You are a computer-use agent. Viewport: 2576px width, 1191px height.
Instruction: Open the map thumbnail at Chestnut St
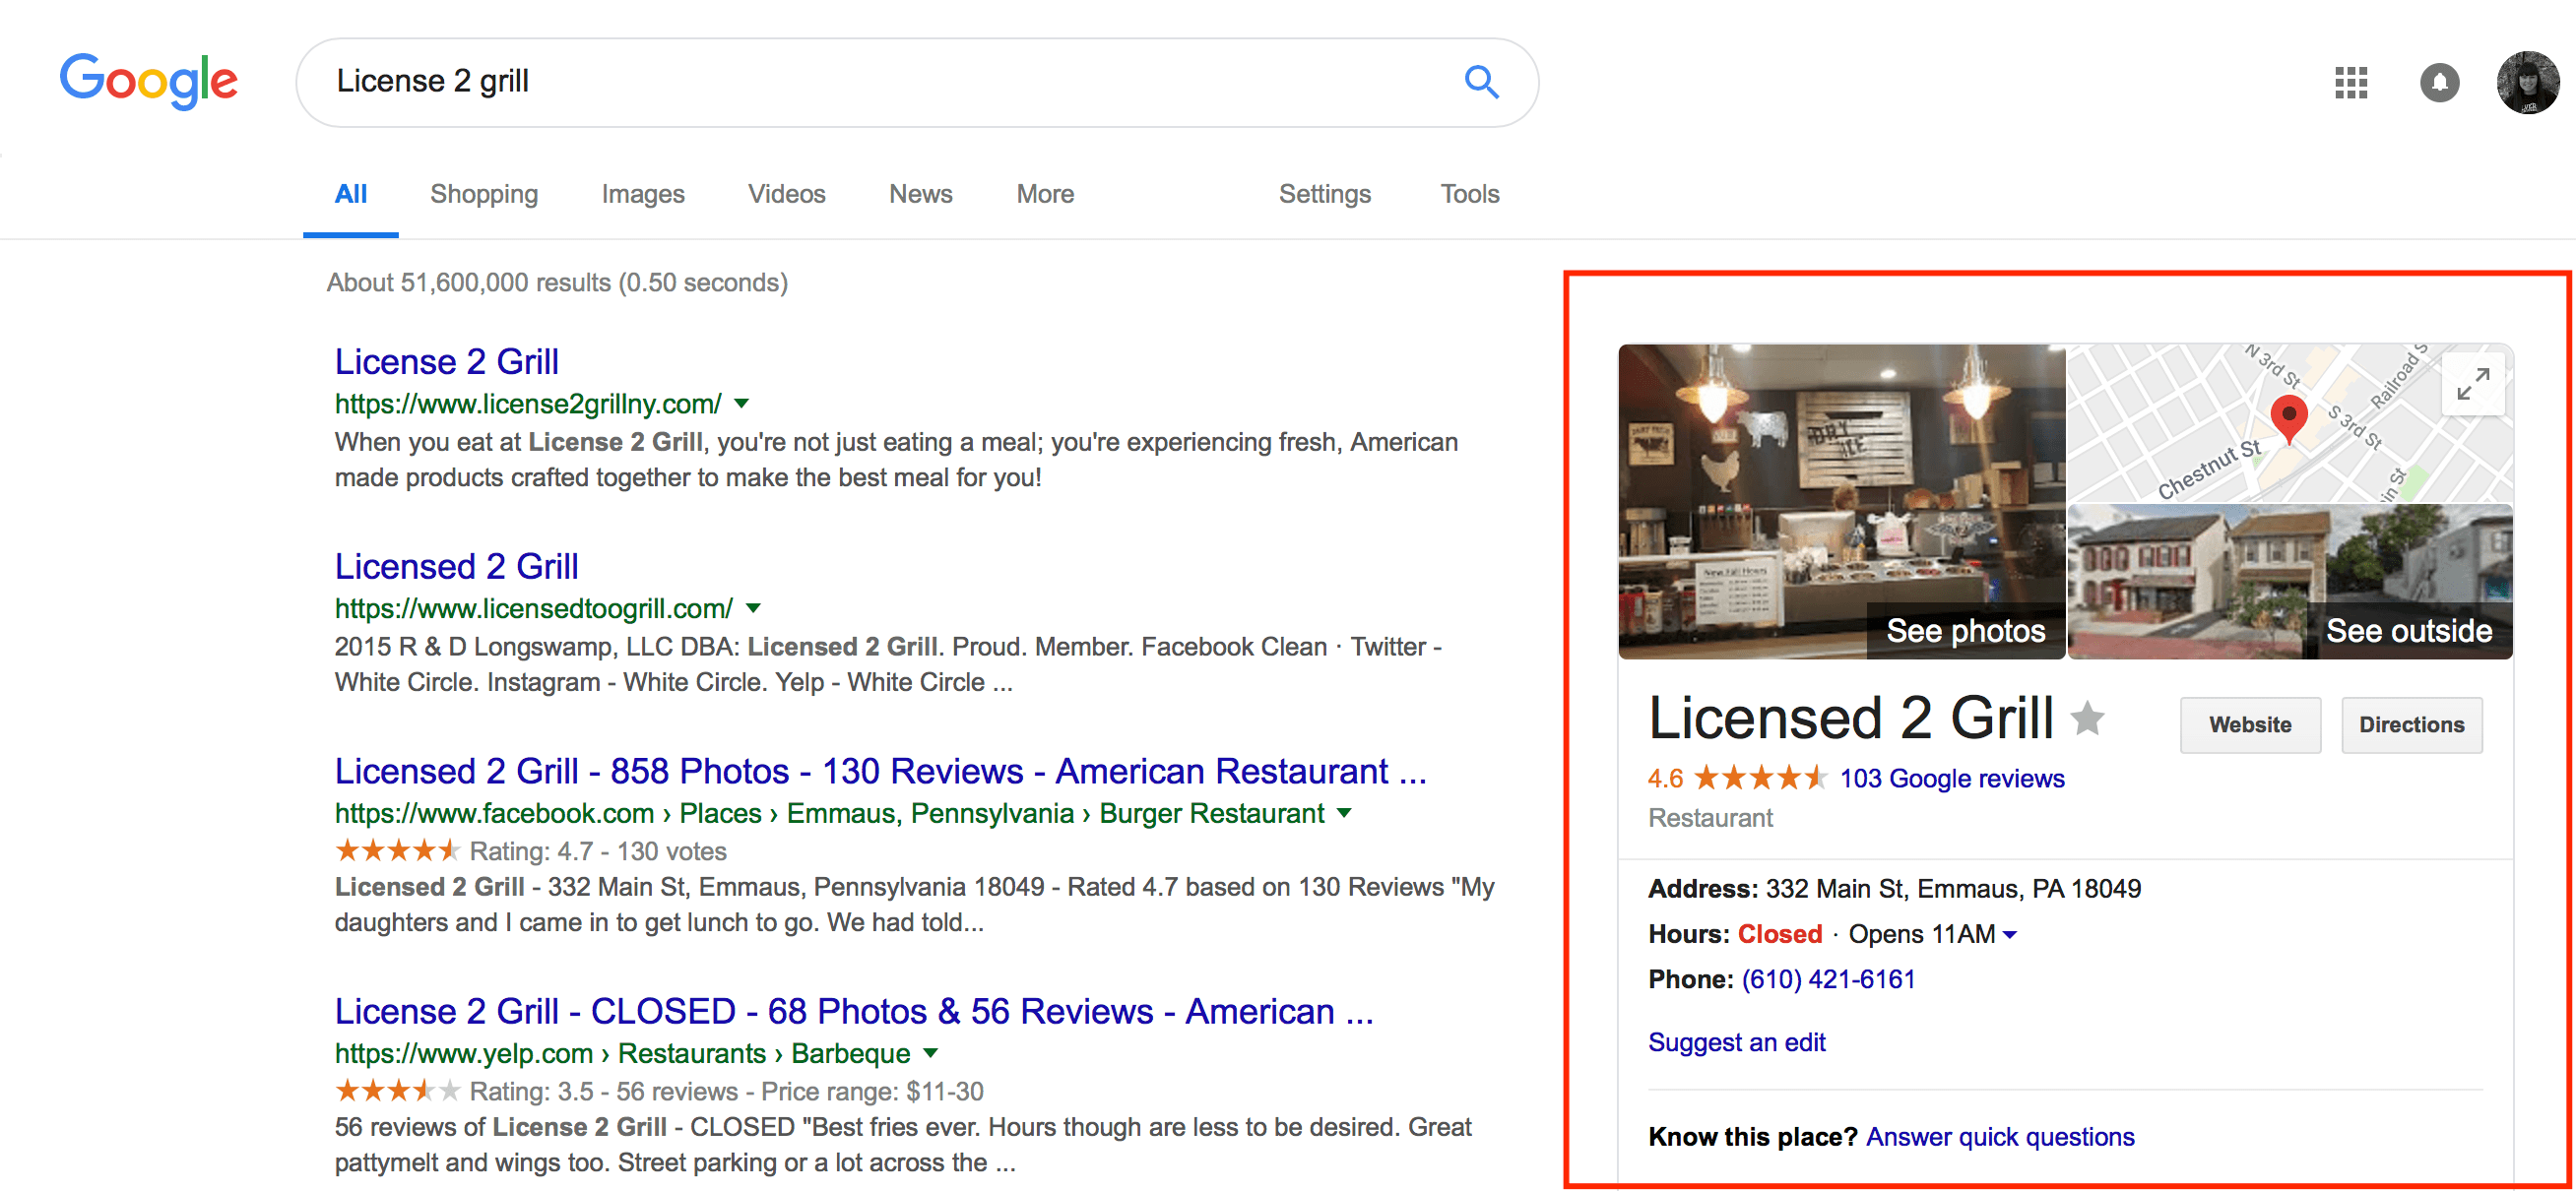[2289, 422]
